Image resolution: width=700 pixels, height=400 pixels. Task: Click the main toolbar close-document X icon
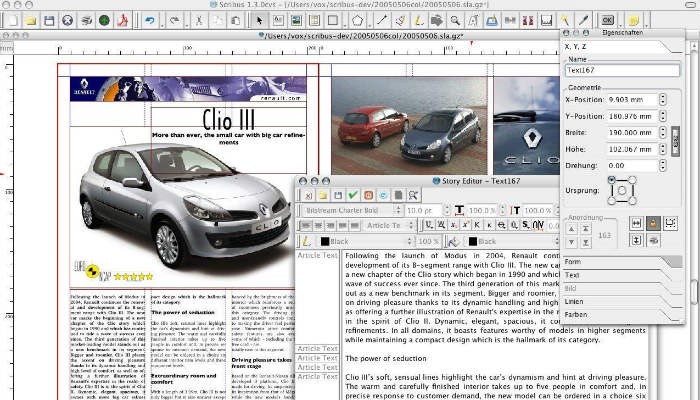67,21
